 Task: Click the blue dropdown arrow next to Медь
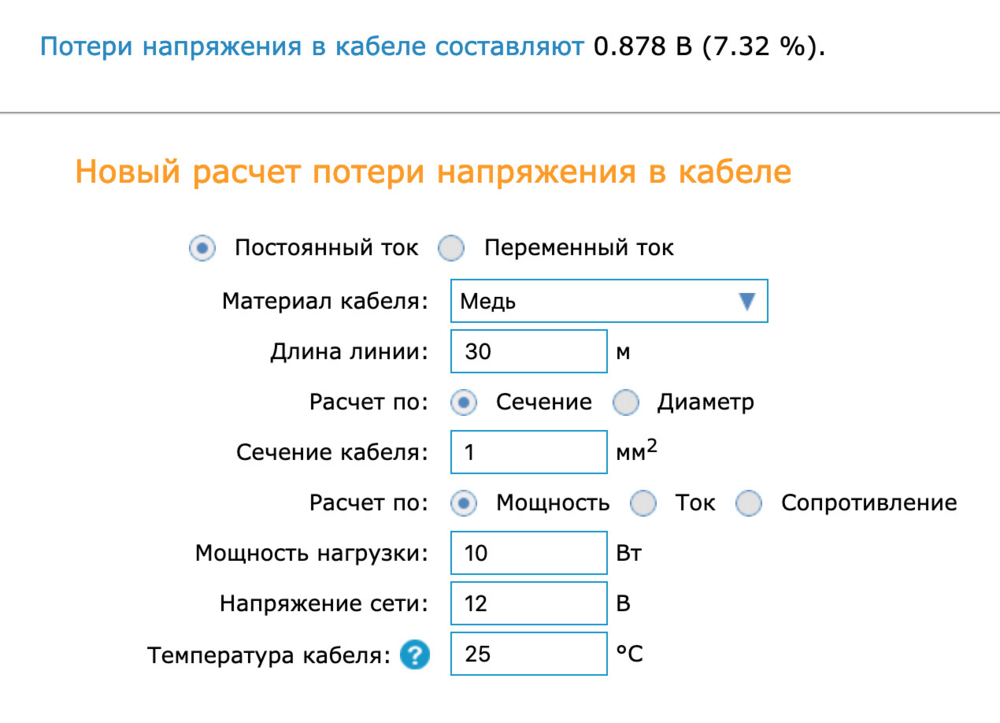point(746,301)
